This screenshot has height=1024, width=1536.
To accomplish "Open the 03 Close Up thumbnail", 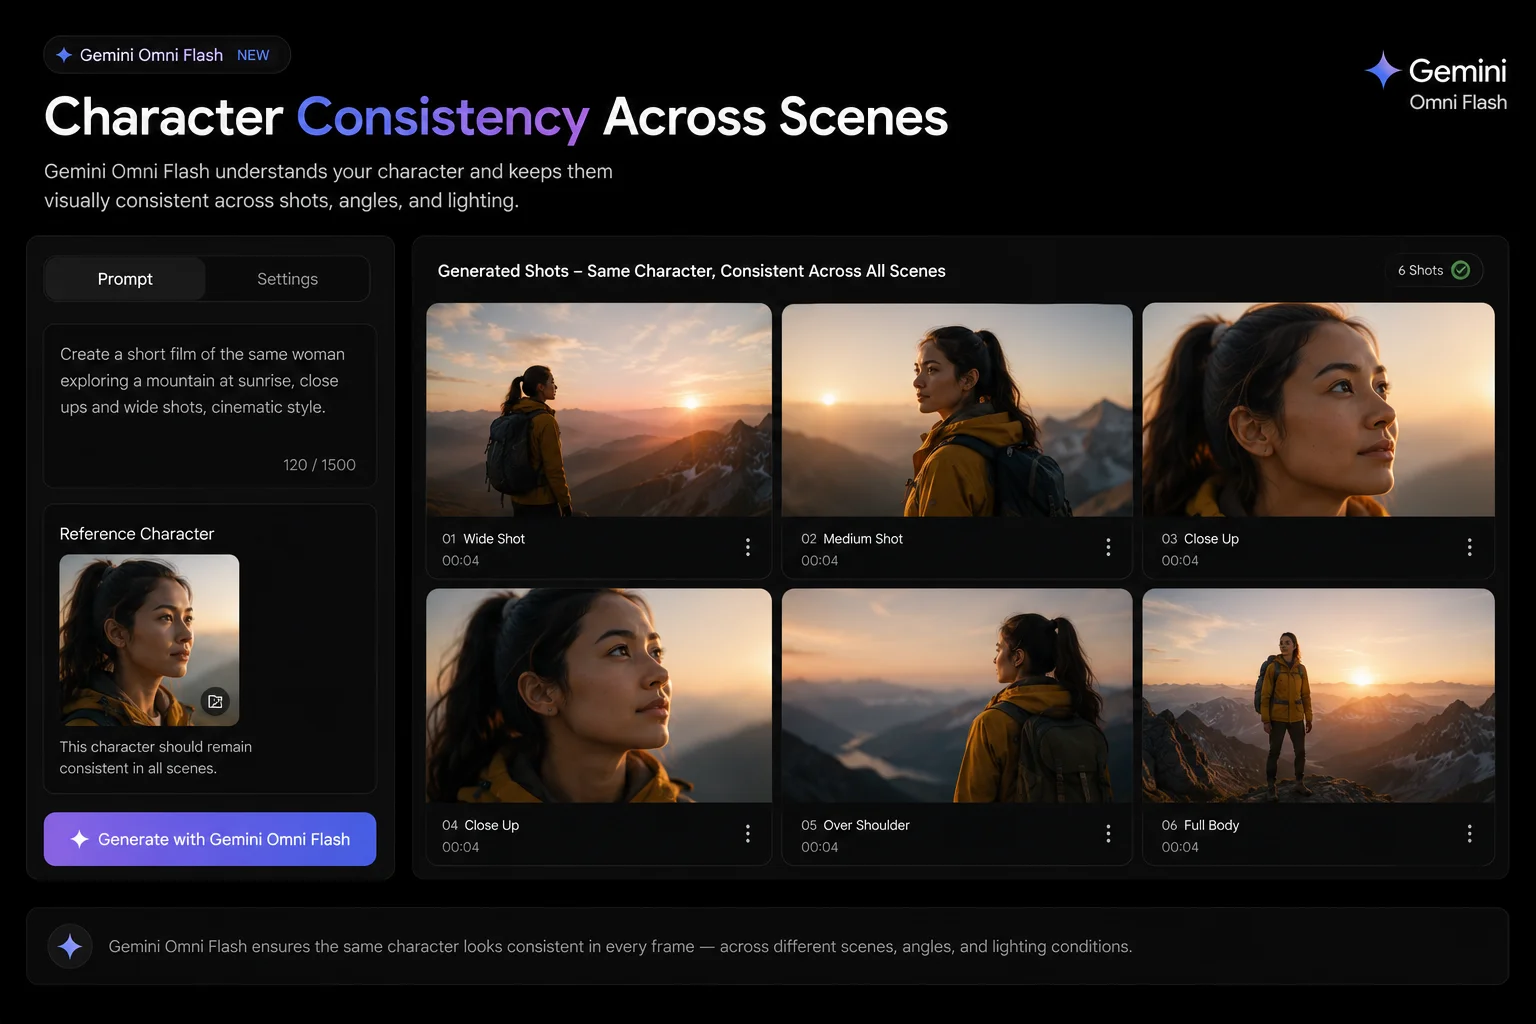I will [1318, 410].
